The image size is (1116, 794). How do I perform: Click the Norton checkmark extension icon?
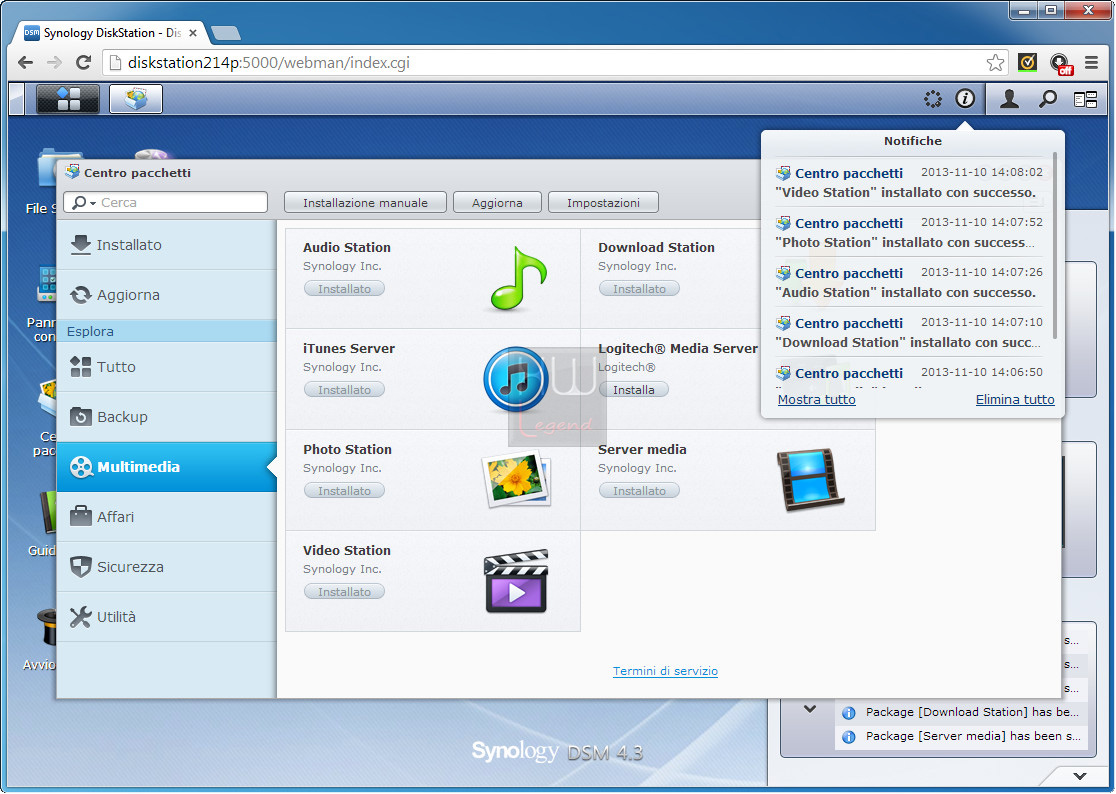coord(1027,63)
